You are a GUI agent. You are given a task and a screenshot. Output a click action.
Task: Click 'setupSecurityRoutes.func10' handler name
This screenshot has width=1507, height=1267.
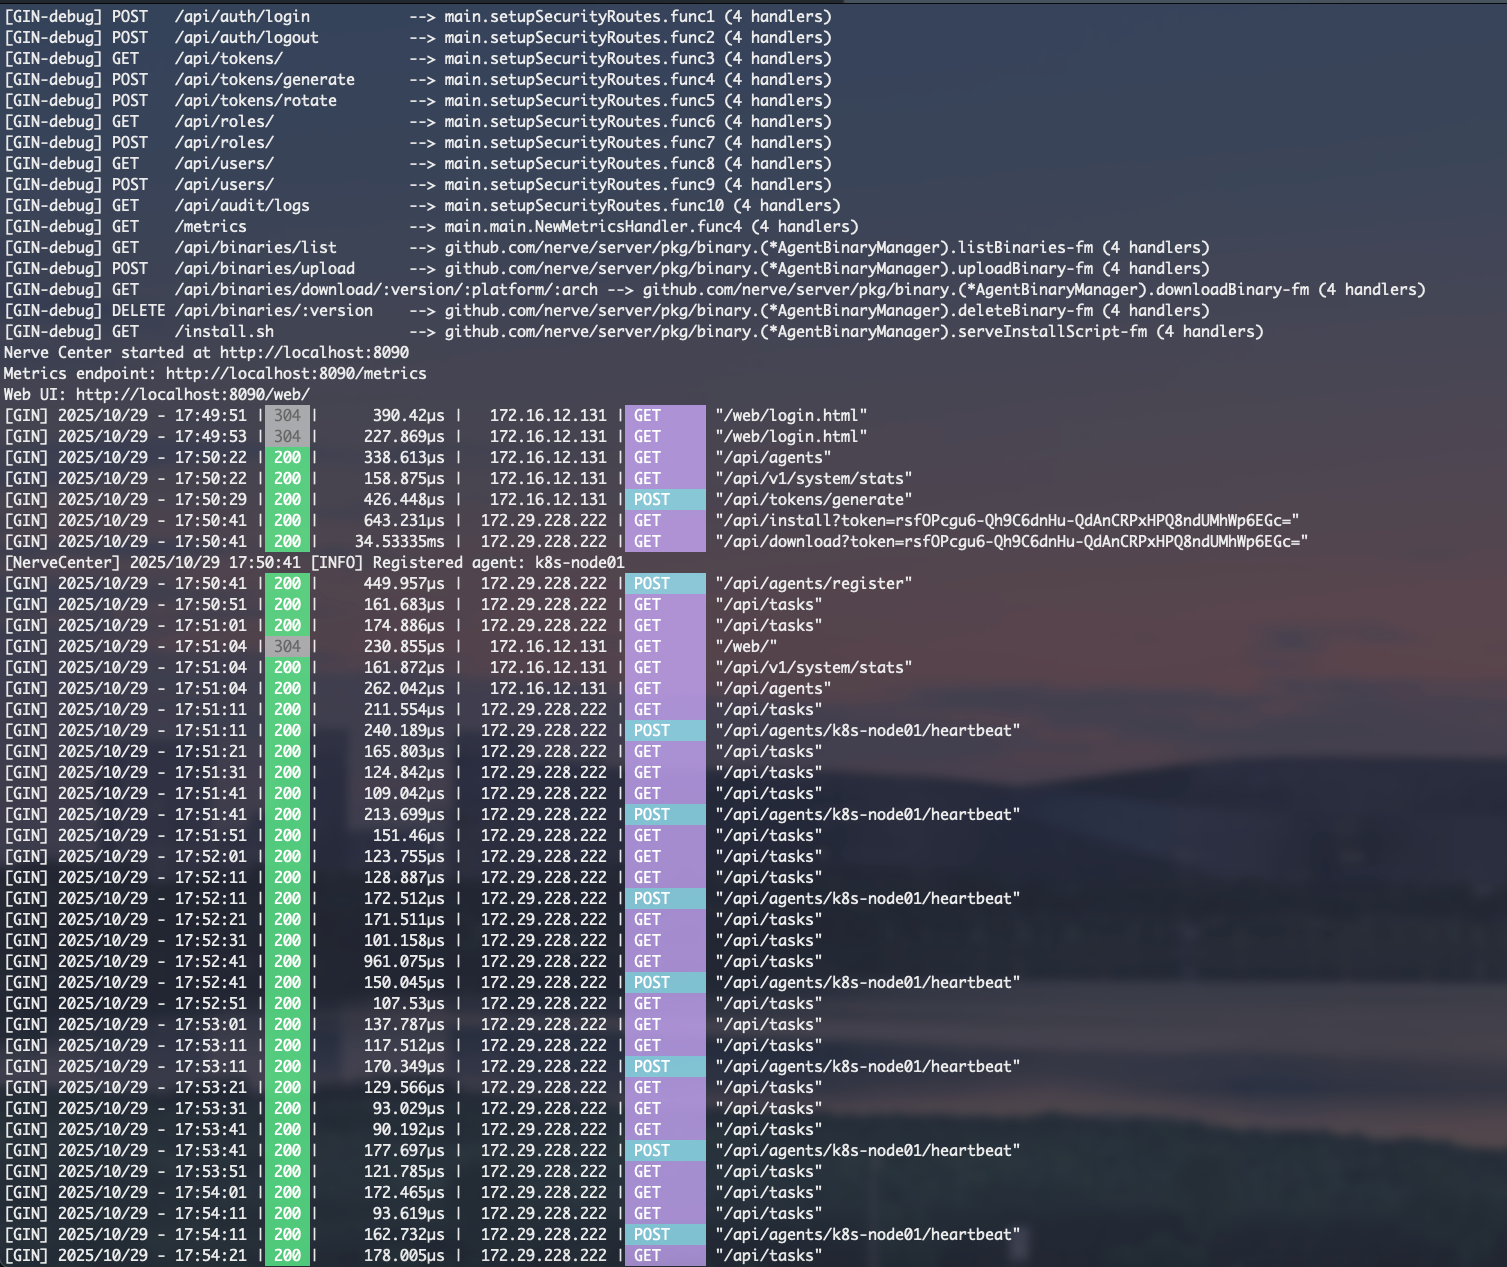(607, 205)
